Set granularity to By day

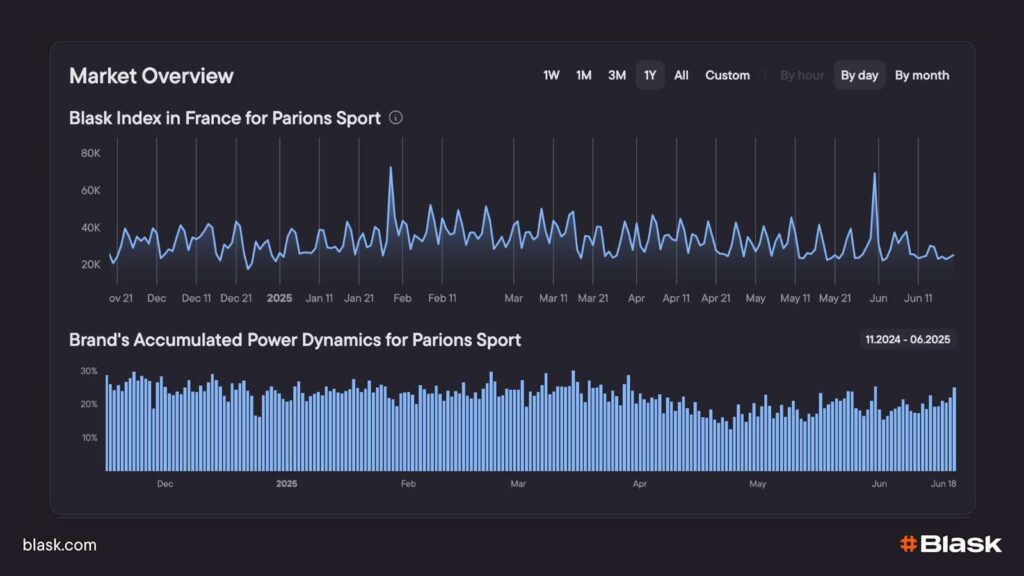pyautogui.click(x=859, y=75)
